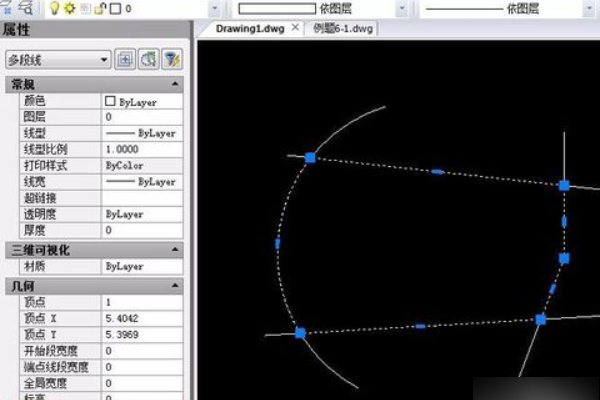Open the lineweight 依图层 dropdown
This screenshot has height=400, width=600.
click(402, 8)
